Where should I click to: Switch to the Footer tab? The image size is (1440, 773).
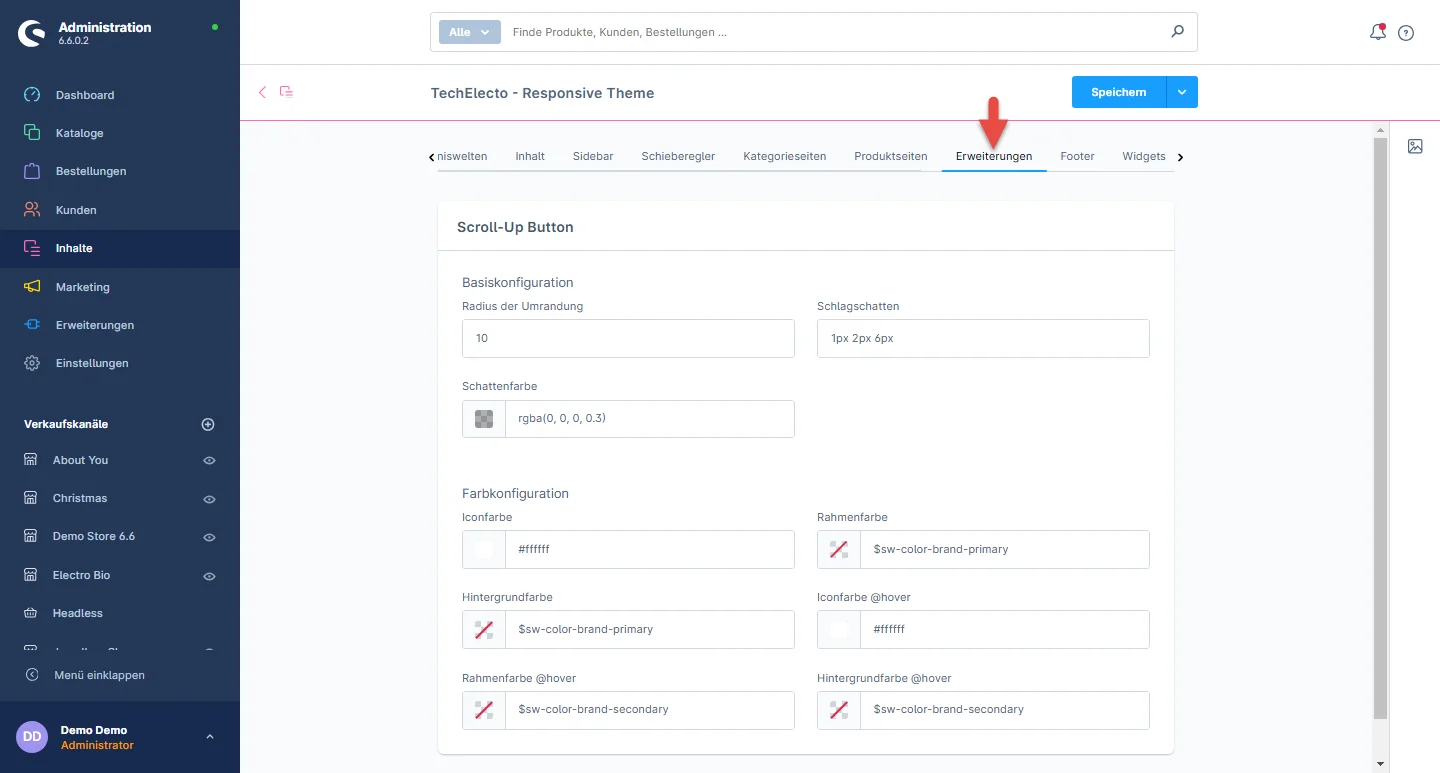pyautogui.click(x=1077, y=156)
